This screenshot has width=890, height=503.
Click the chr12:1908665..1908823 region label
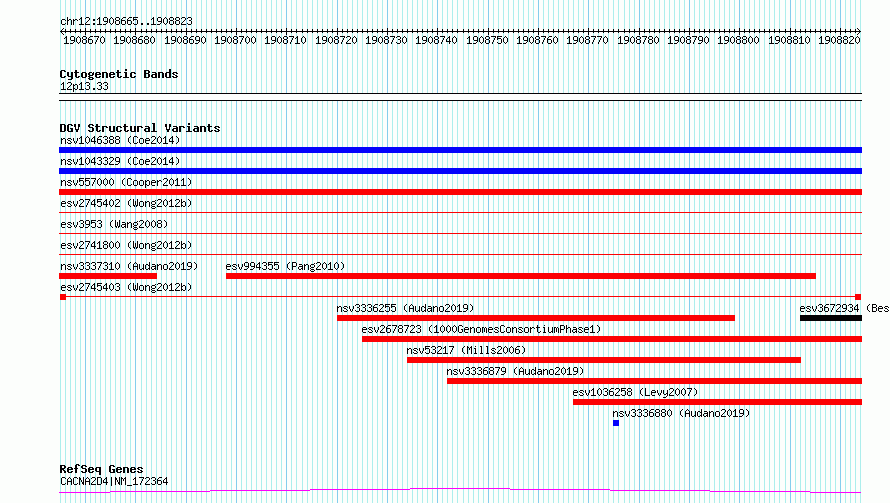[127, 21]
